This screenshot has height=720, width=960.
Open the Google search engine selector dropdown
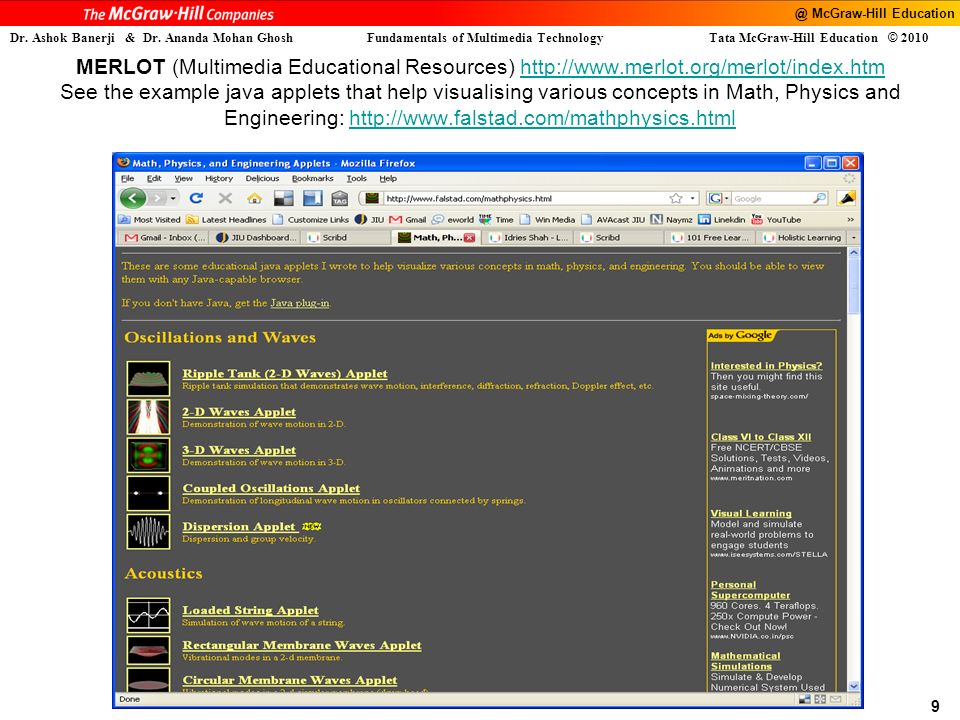[x=718, y=198]
